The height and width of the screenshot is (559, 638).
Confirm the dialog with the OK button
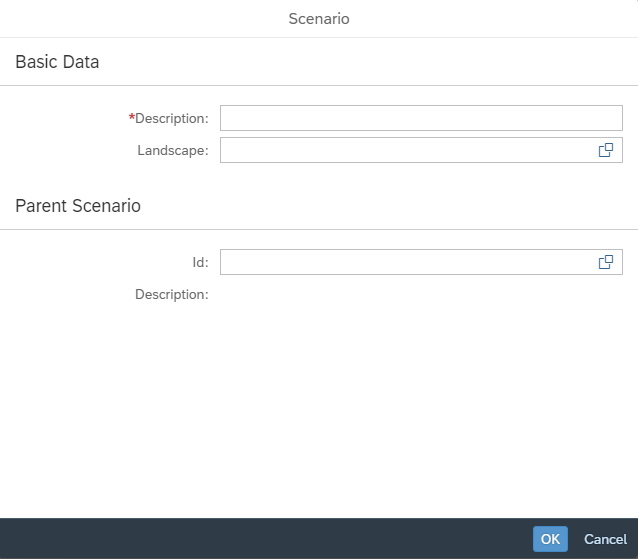550,539
